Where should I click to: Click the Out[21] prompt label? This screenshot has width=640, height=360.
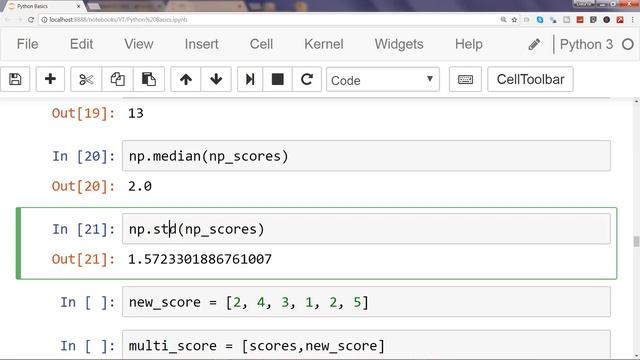coord(83,259)
